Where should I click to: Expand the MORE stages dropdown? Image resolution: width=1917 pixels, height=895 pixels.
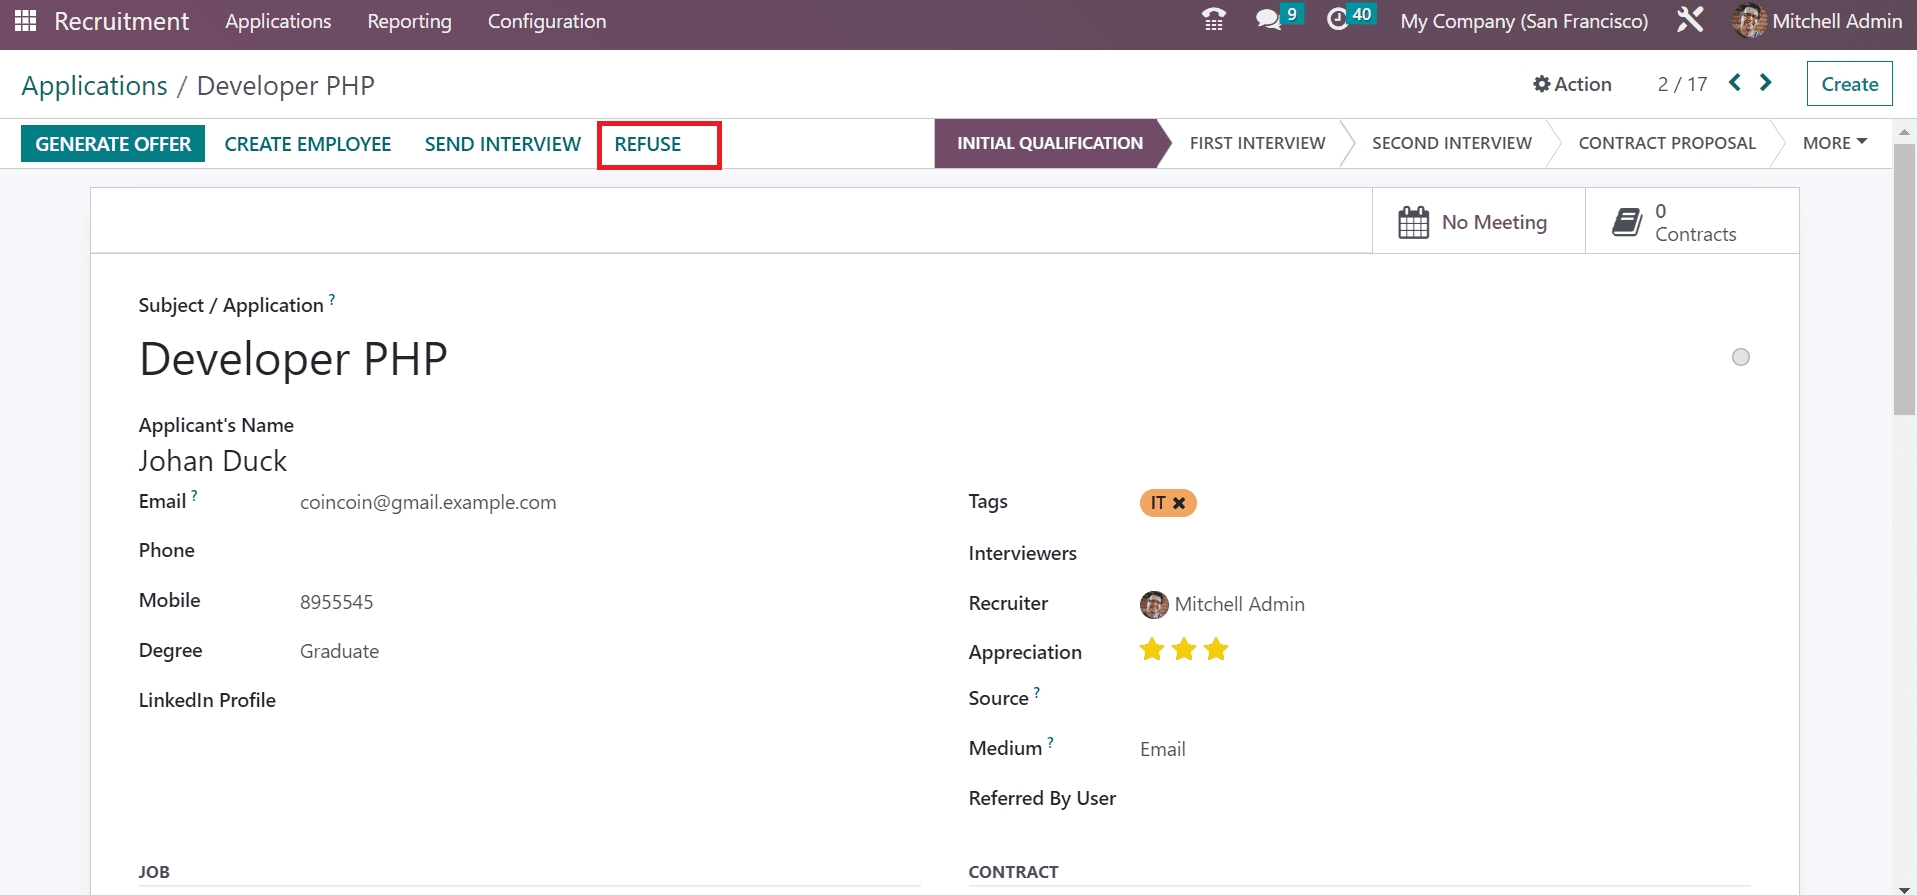[x=1834, y=143]
